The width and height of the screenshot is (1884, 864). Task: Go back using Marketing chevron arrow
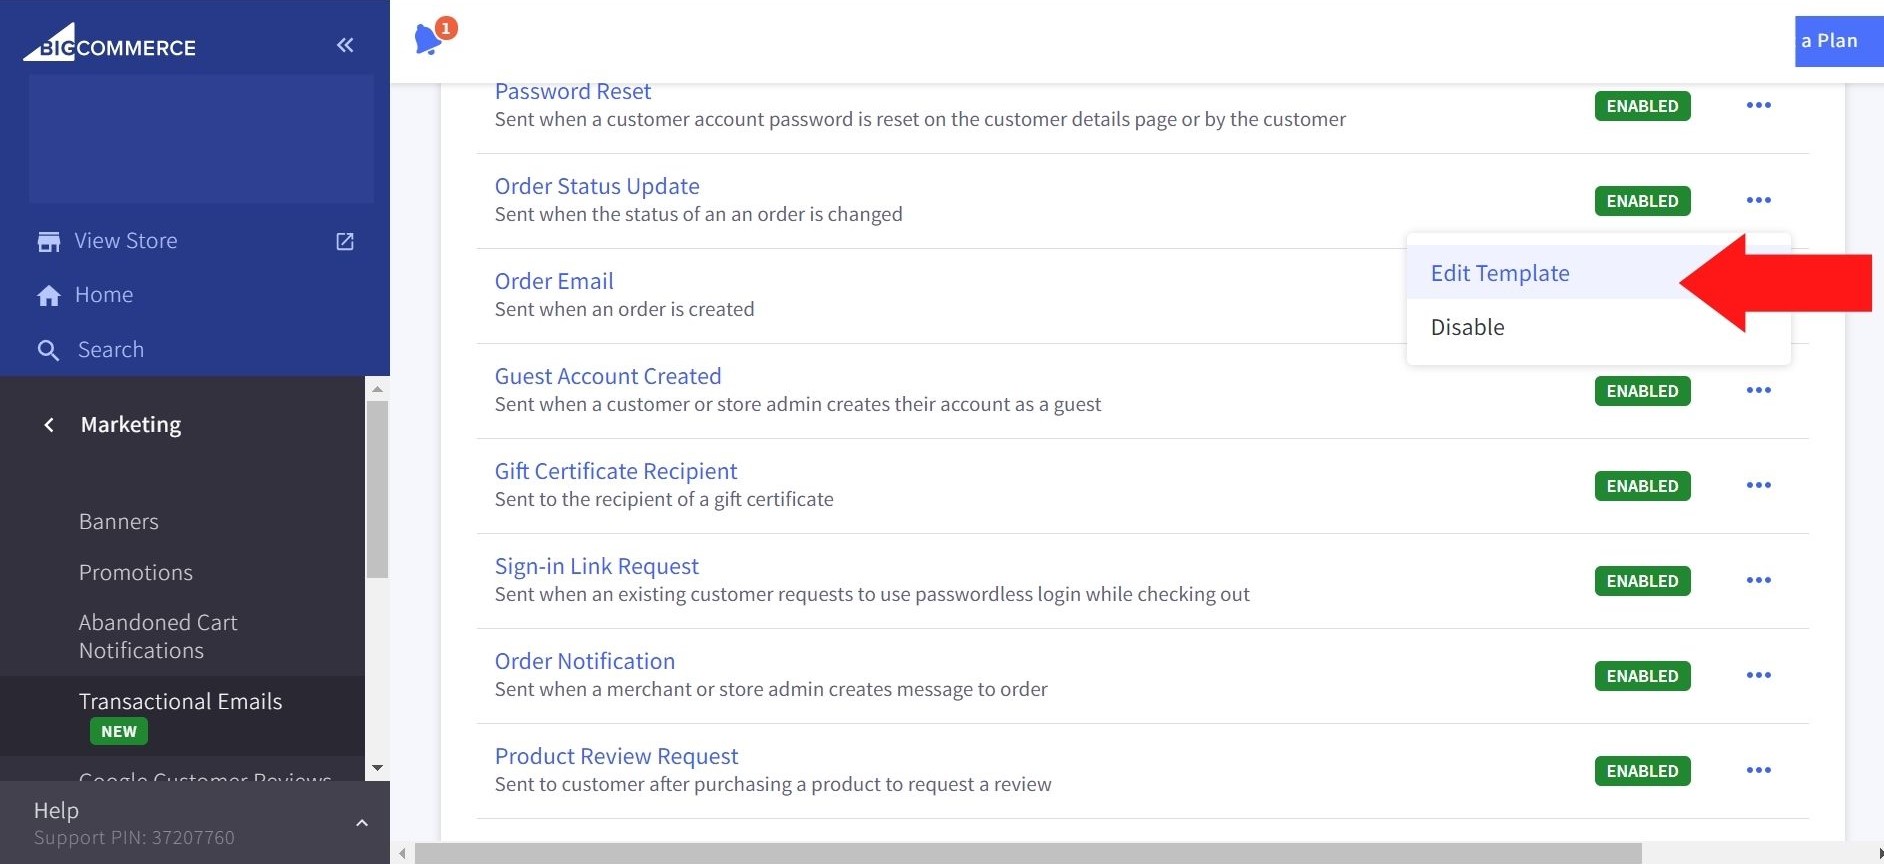tap(48, 425)
